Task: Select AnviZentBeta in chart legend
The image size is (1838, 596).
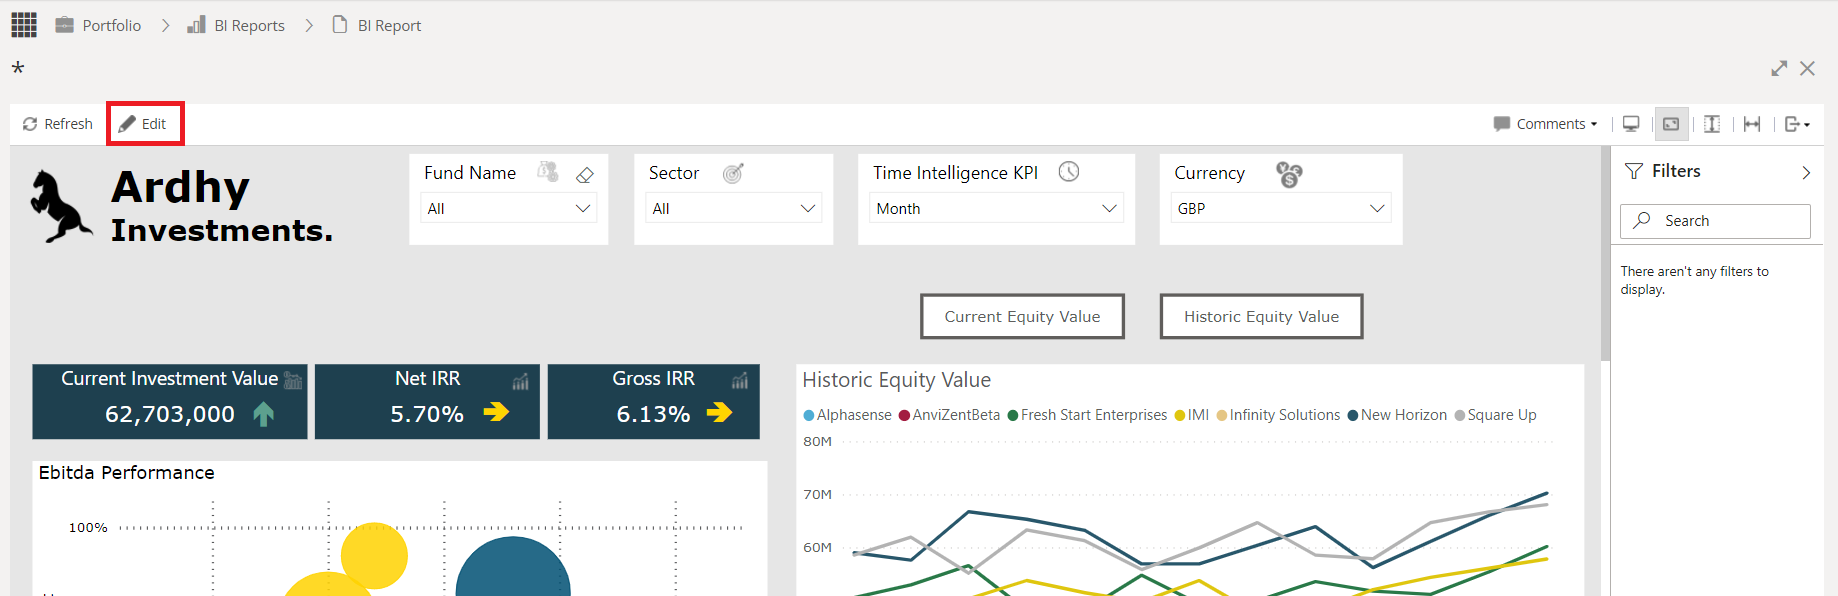Action: pos(949,415)
